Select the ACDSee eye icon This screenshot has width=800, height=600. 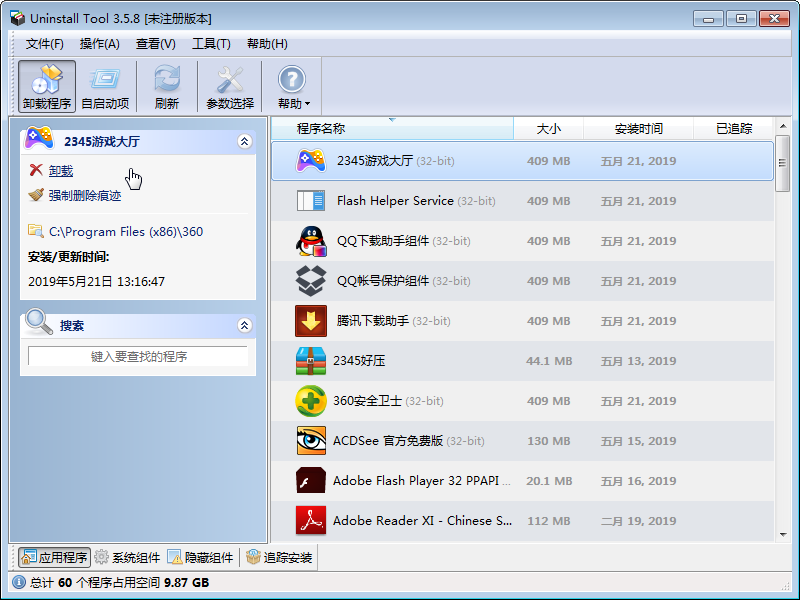[311, 441]
